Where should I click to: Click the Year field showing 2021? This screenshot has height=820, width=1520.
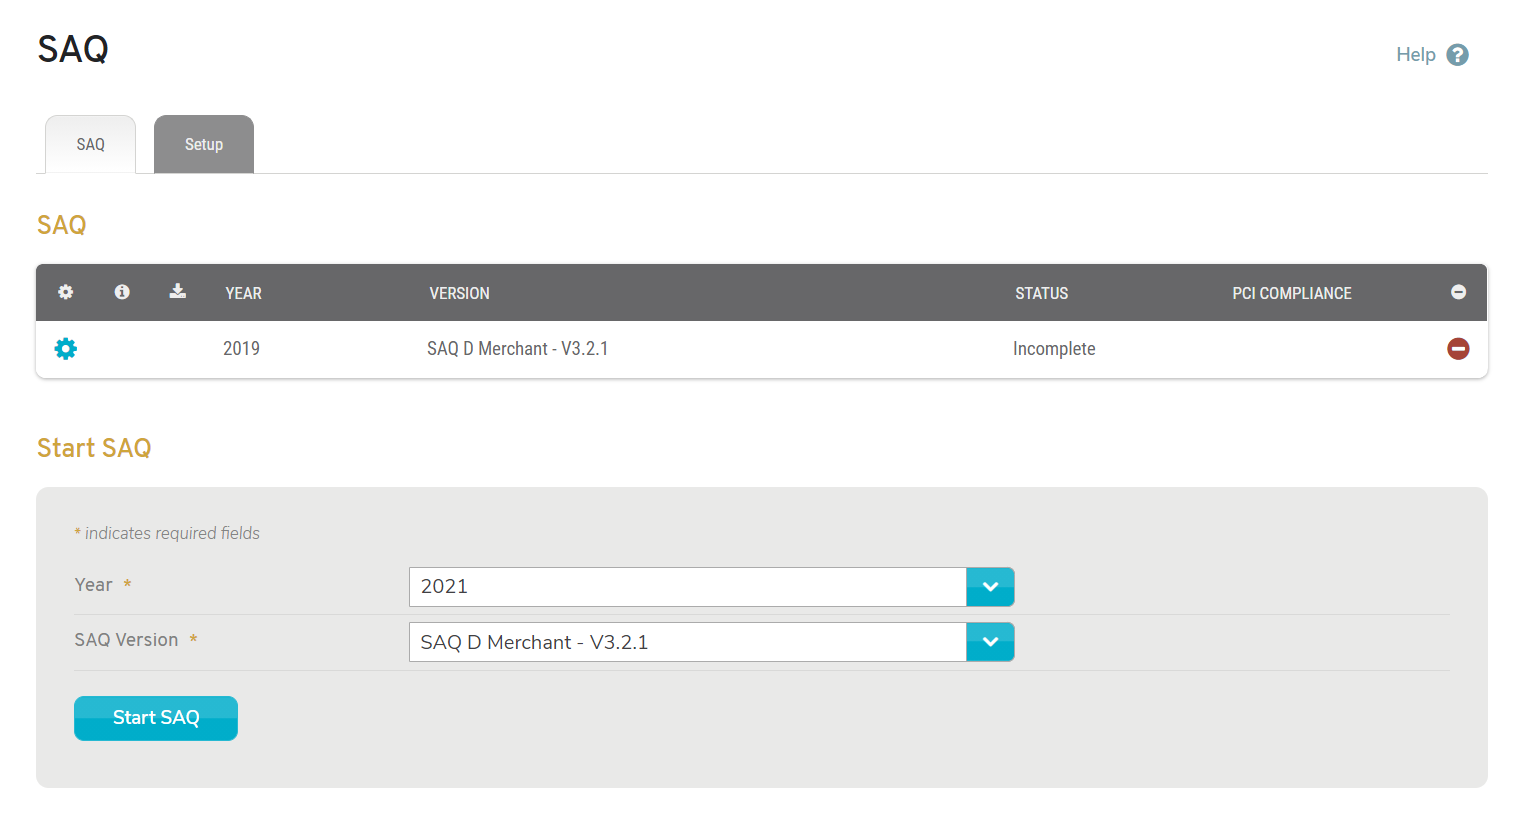(687, 587)
